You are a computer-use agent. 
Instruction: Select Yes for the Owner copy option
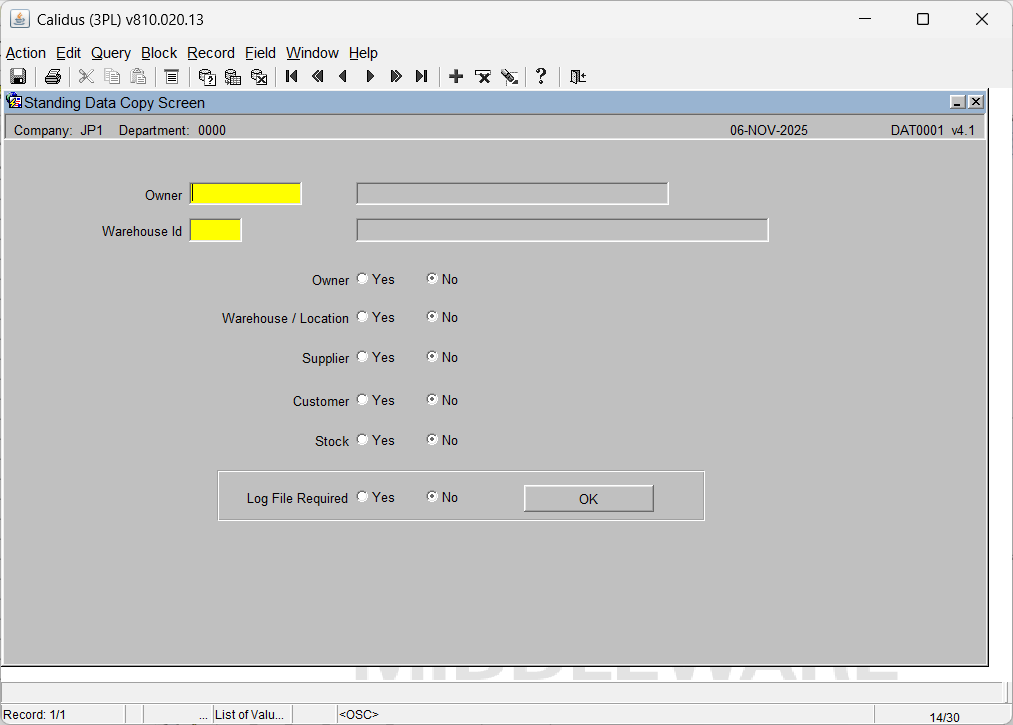[x=362, y=279]
